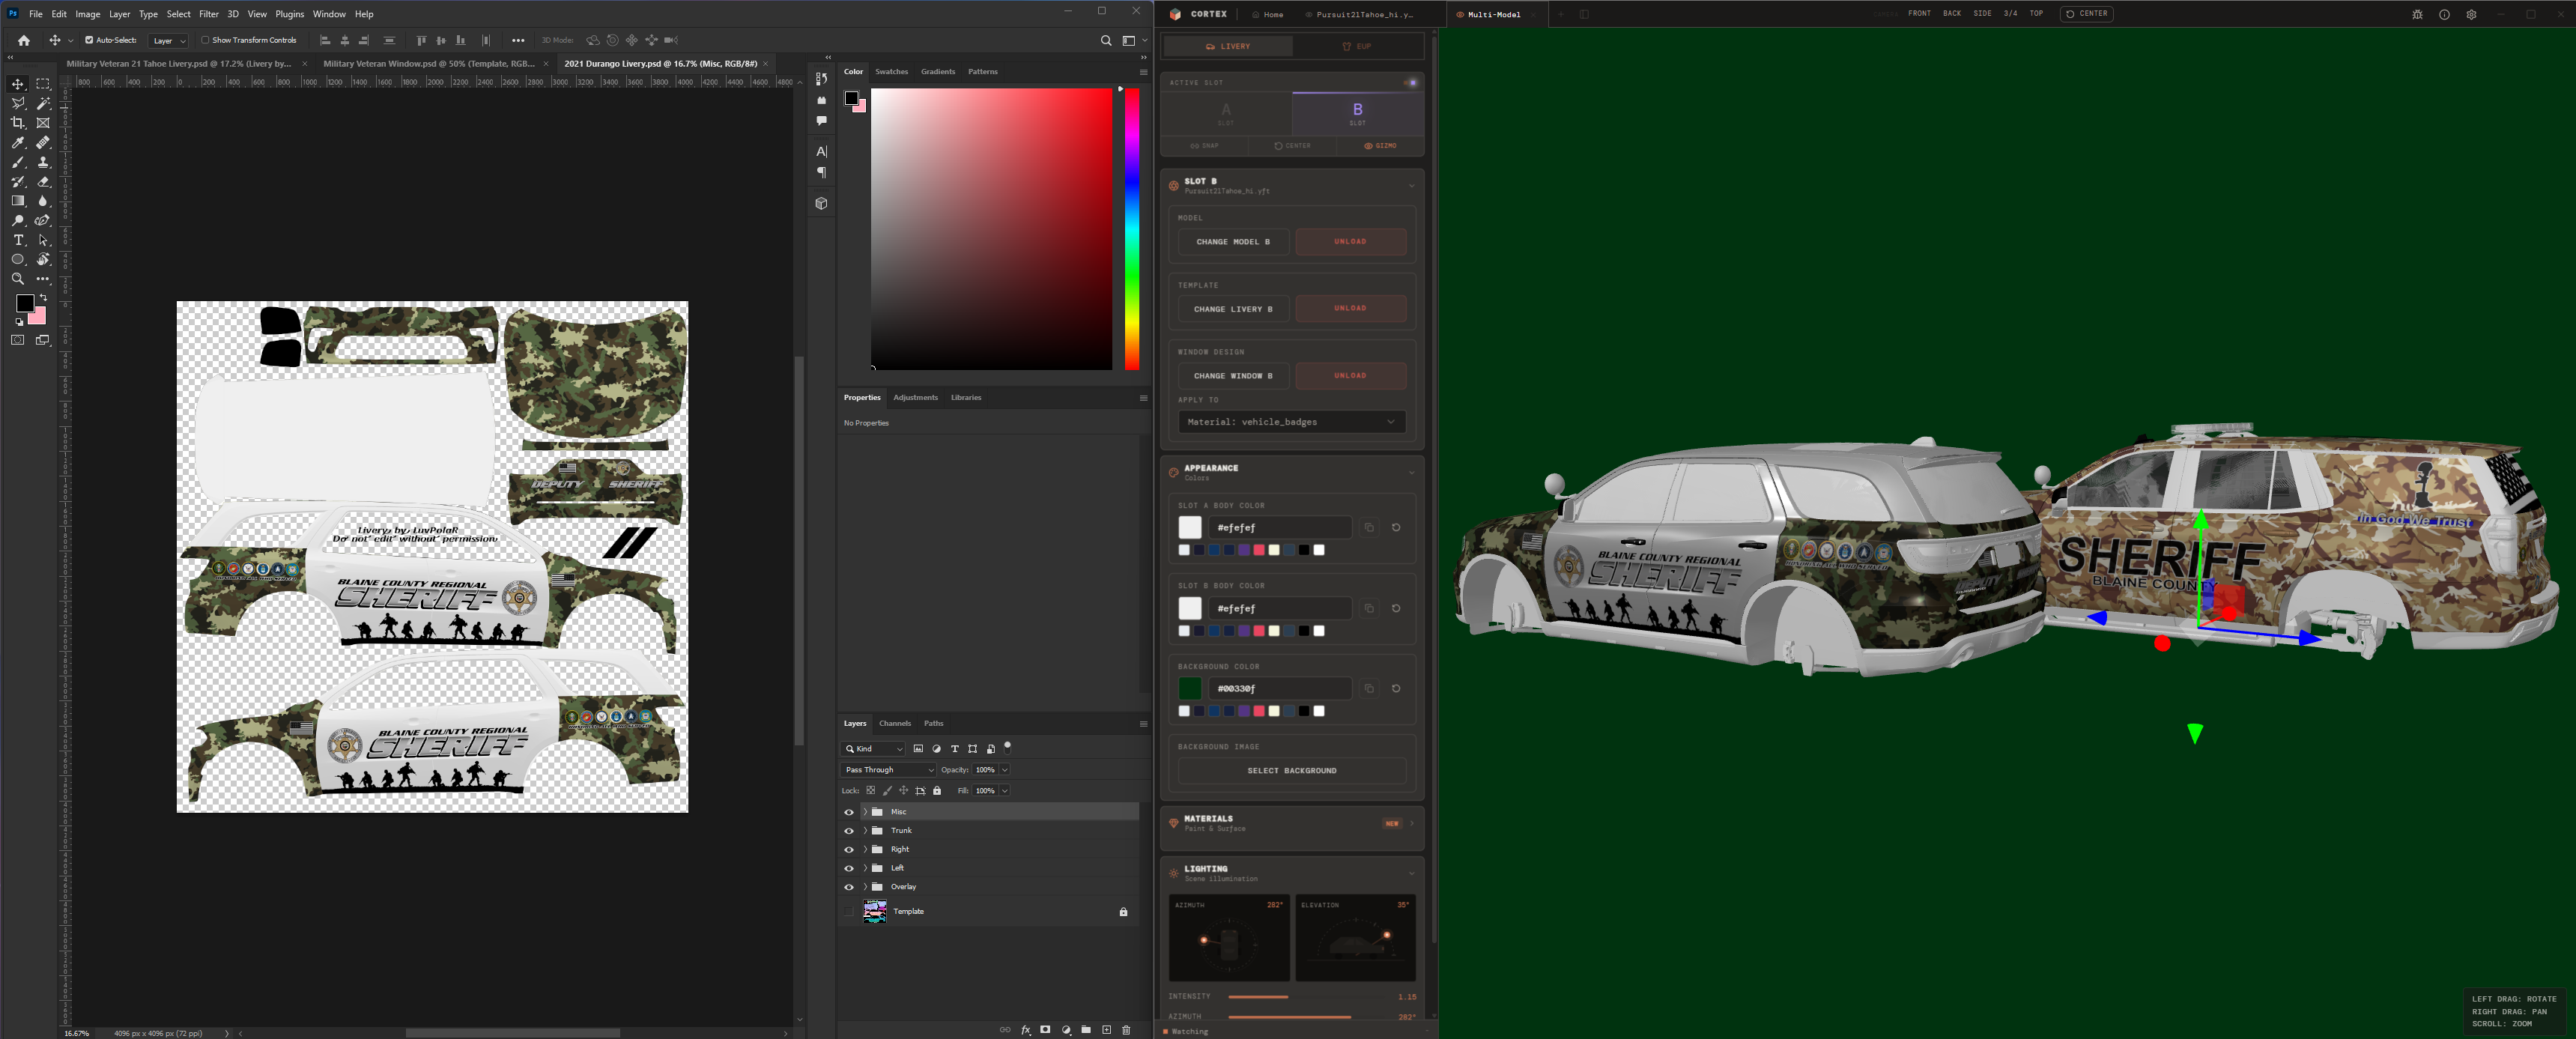
Task: Click the Background Color swatch in Cortex
Action: 1189,689
